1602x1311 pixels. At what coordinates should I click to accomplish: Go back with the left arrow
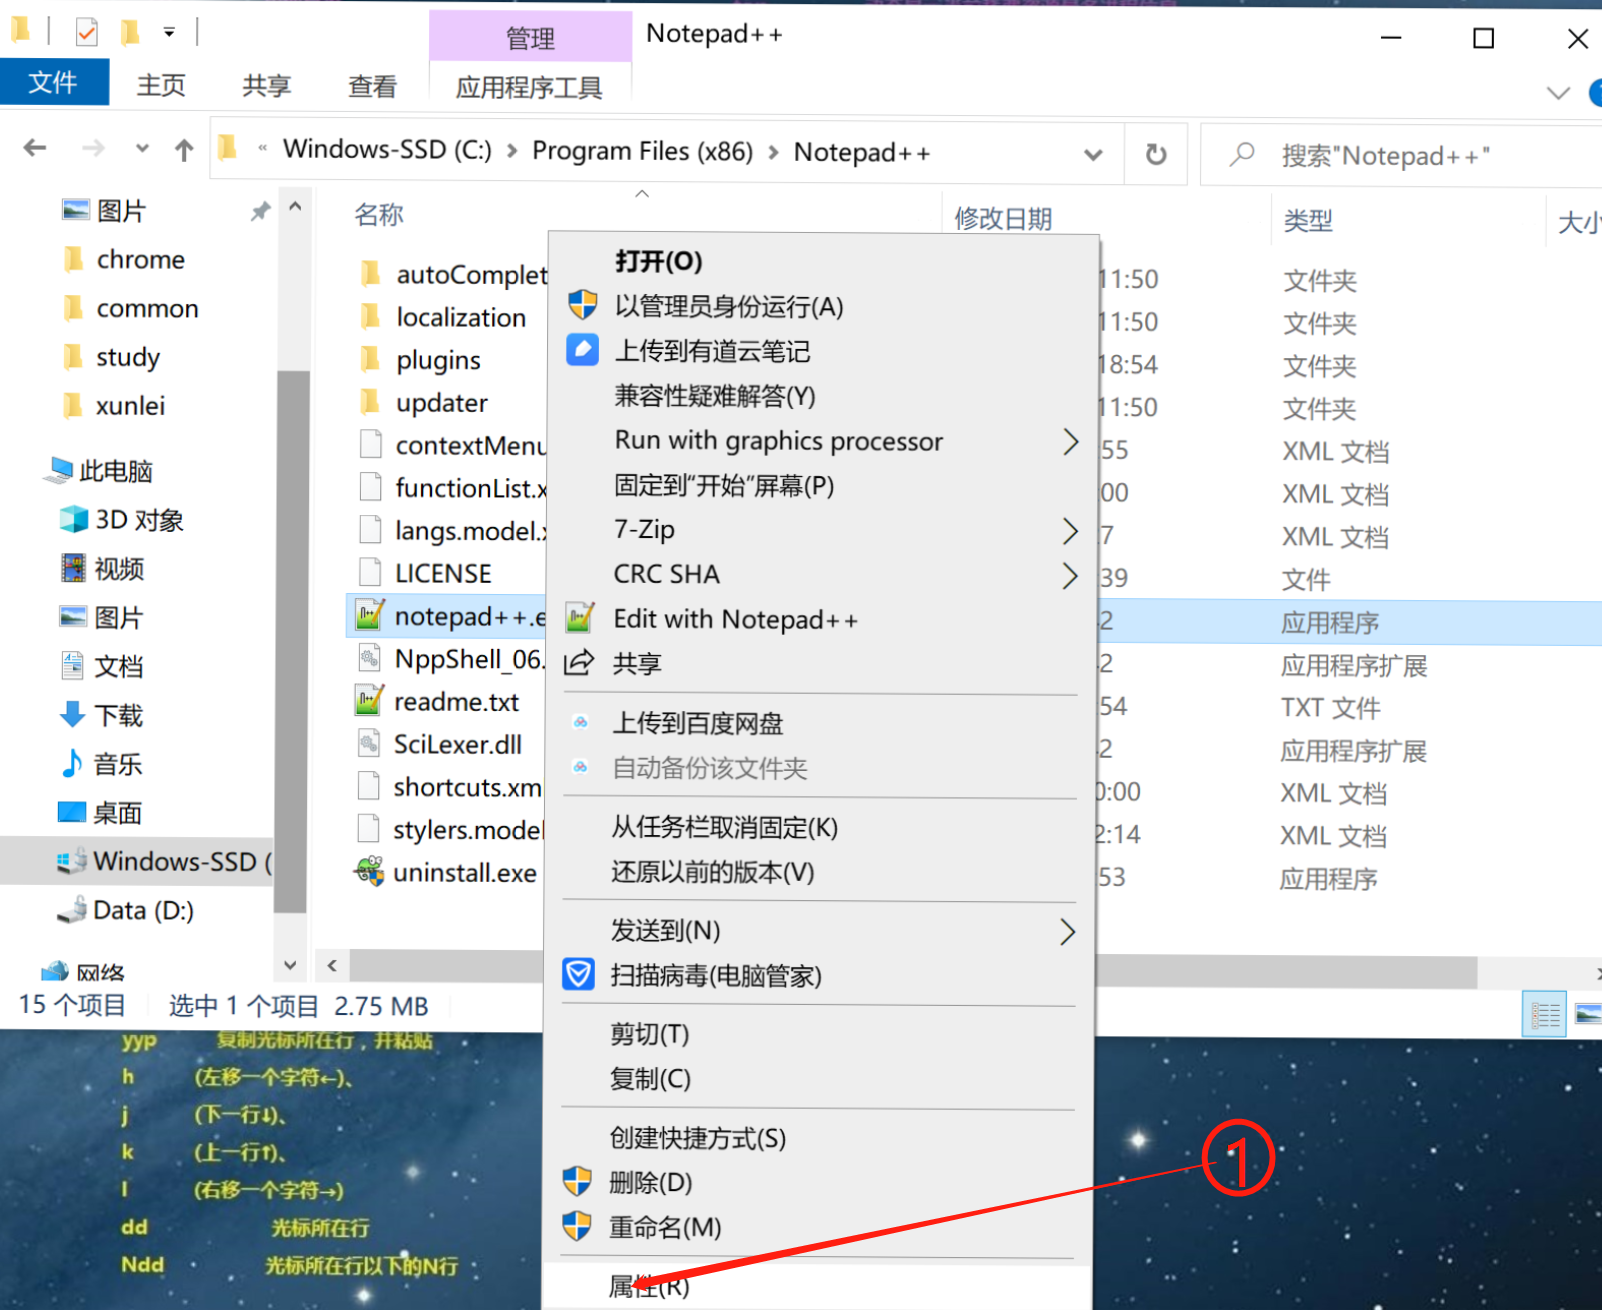point(35,148)
